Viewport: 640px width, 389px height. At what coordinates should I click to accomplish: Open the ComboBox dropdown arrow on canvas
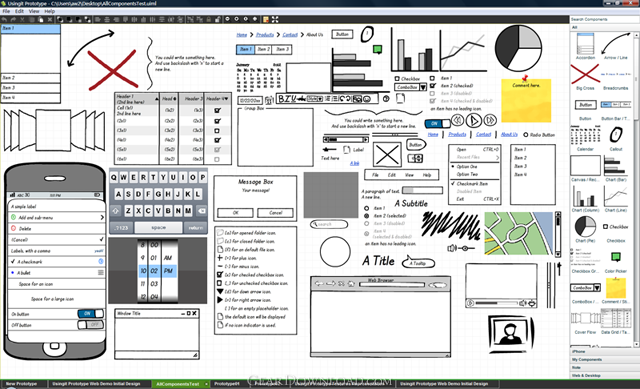423,87
